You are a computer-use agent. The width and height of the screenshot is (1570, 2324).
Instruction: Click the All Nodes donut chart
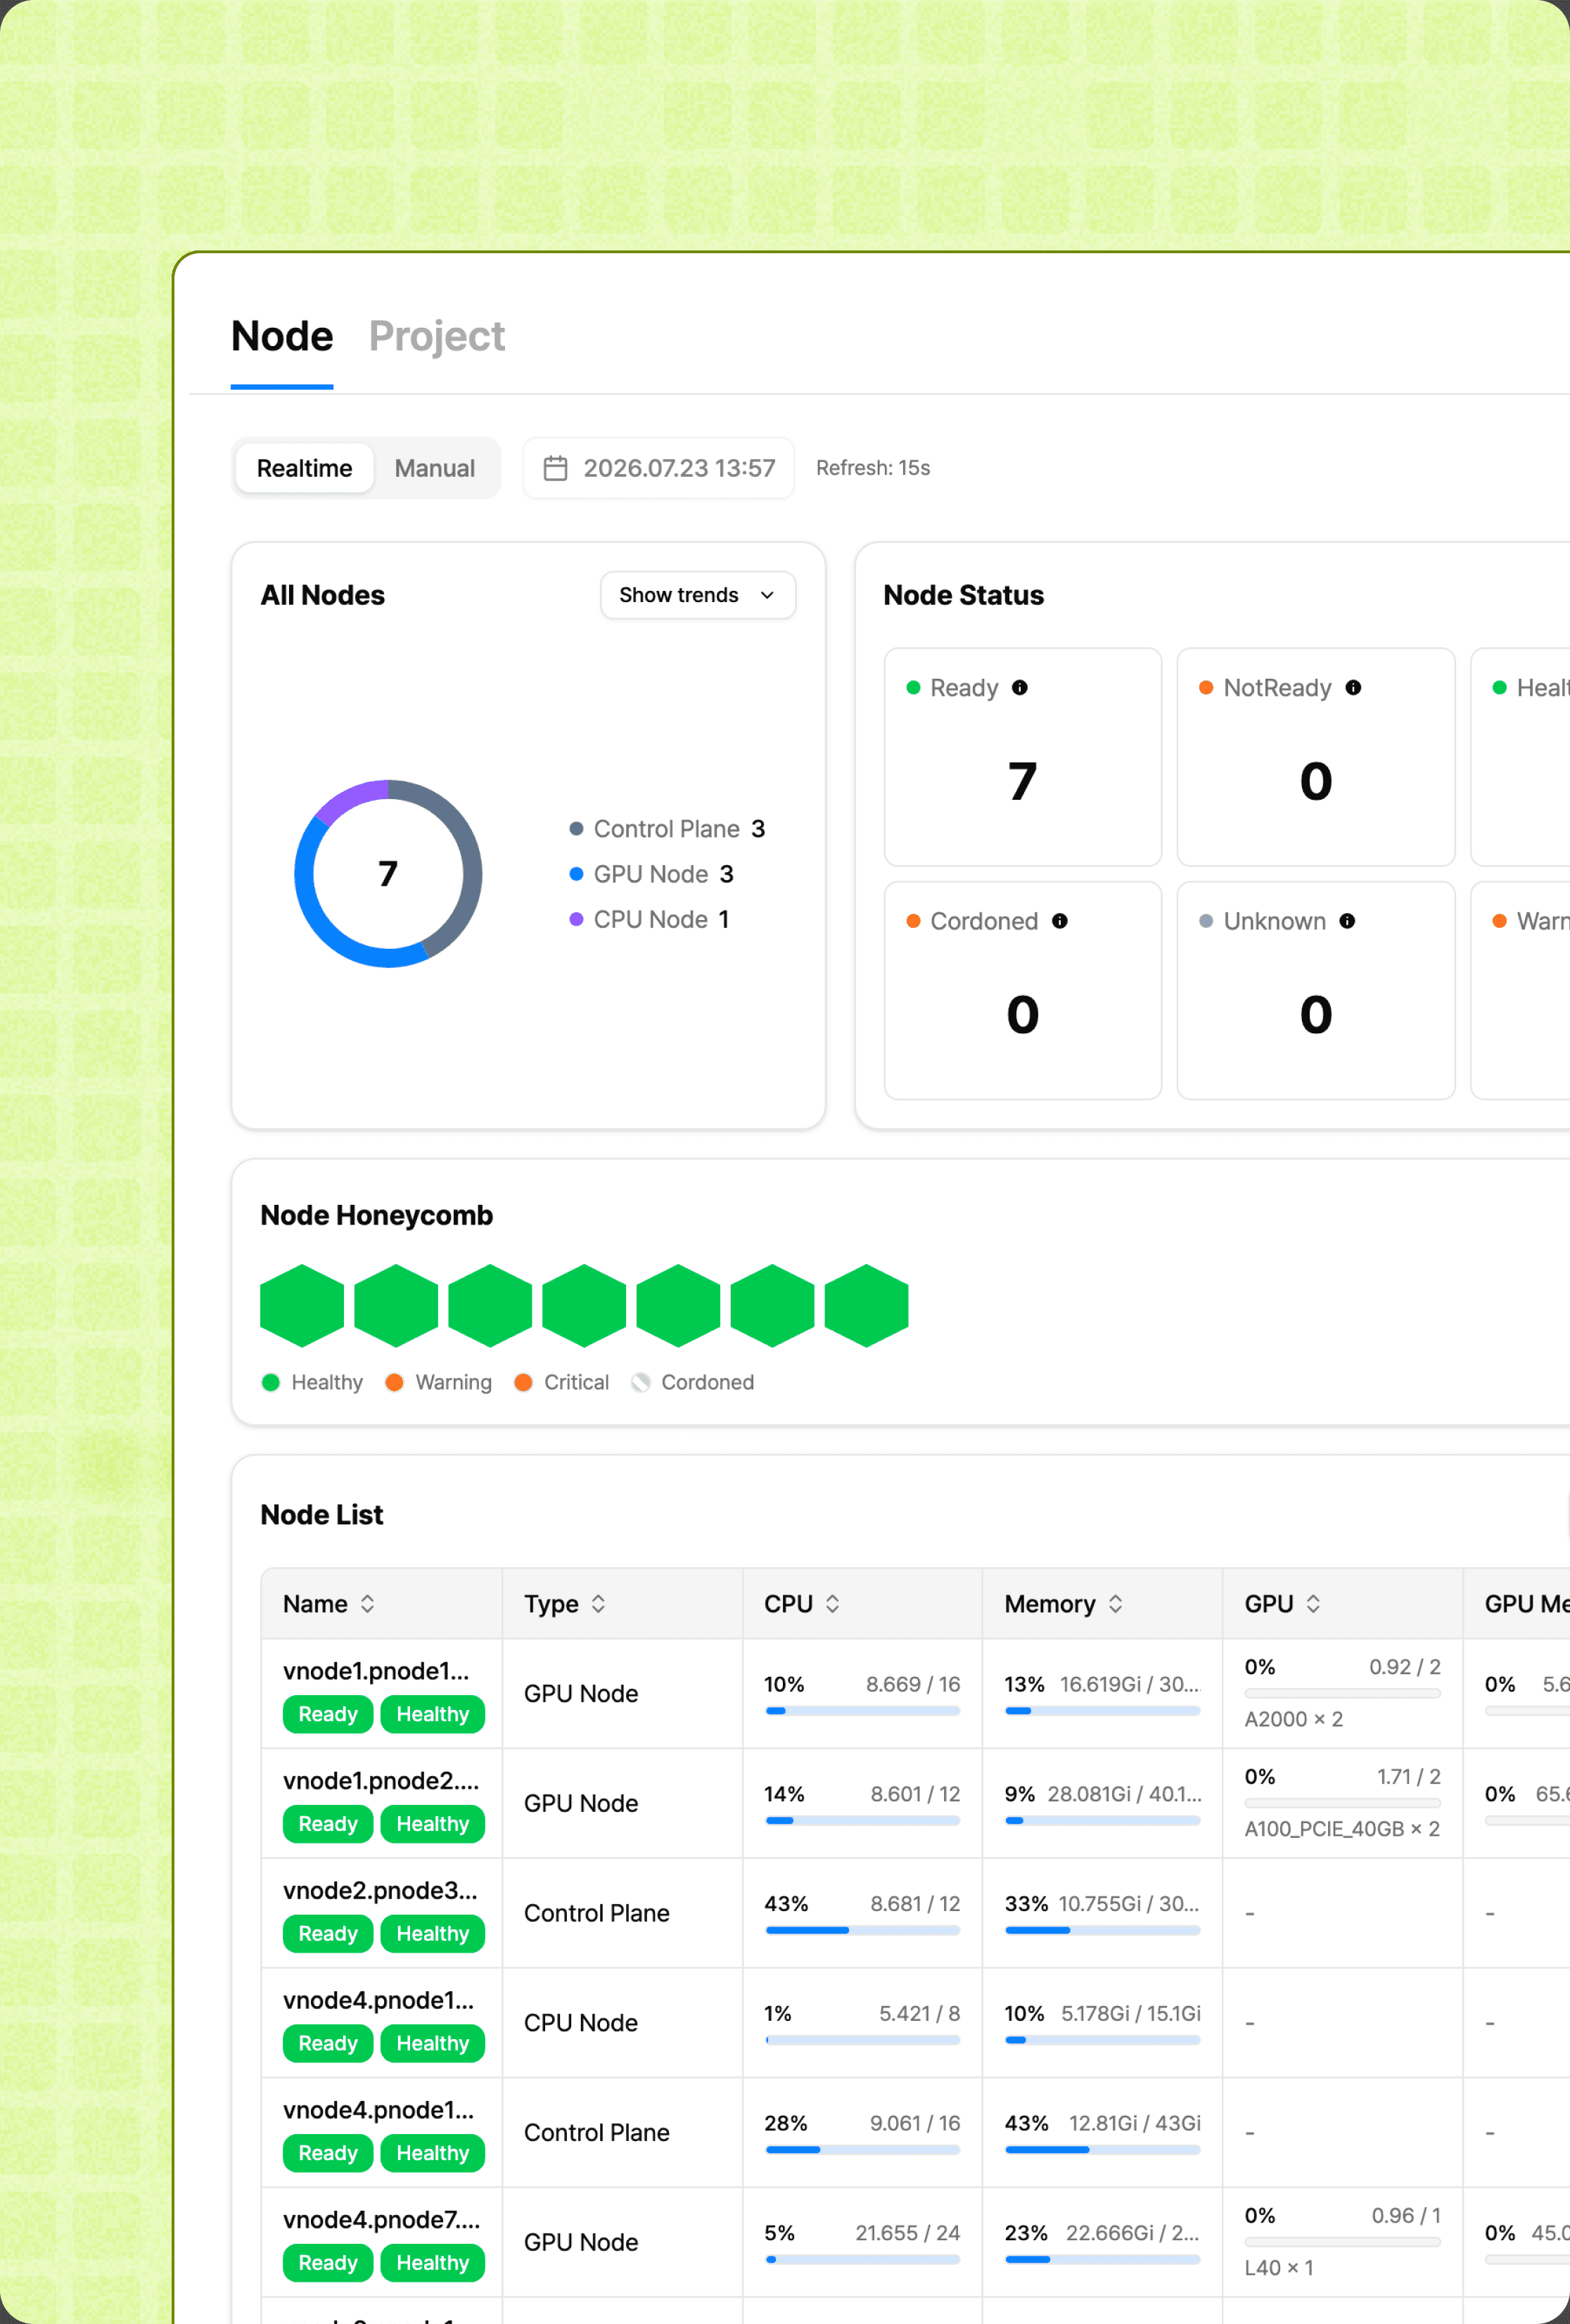[x=388, y=874]
